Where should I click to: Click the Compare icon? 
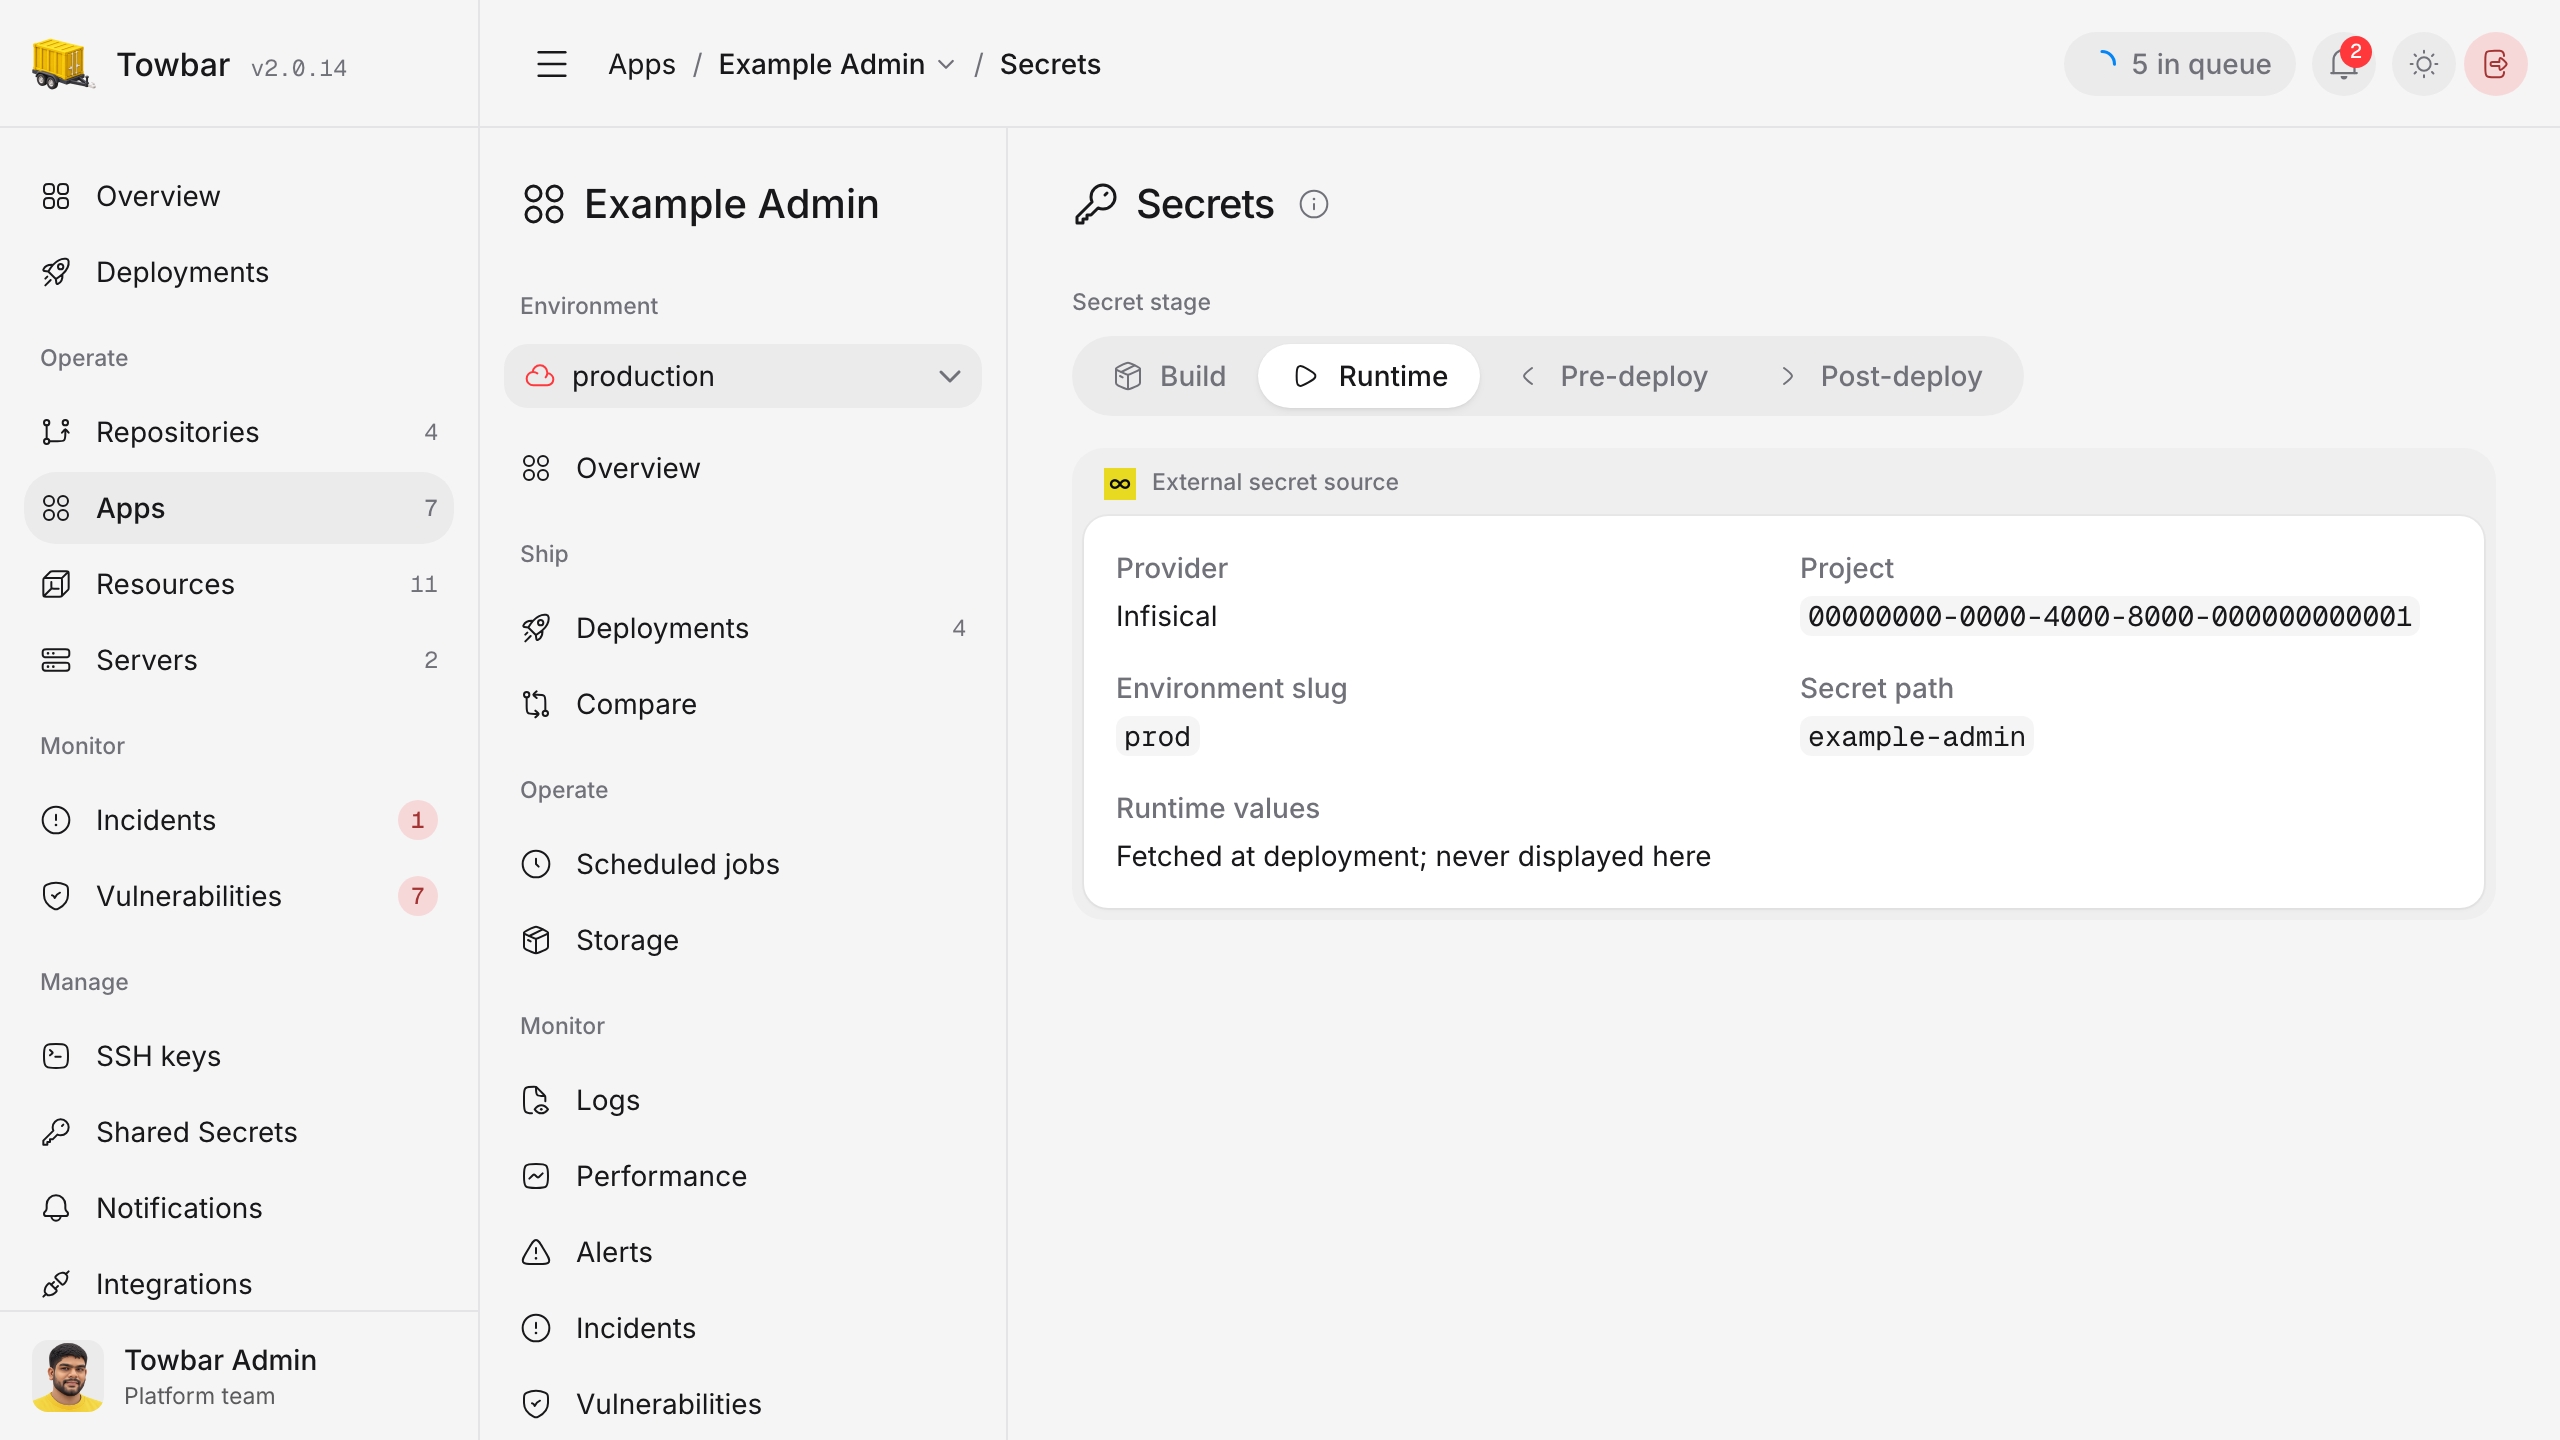pyautogui.click(x=536, y=704)
